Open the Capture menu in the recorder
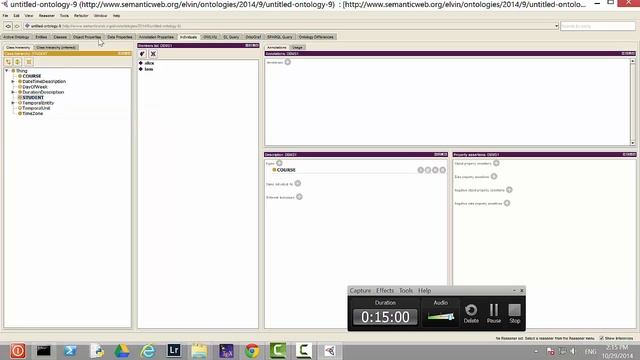This screenshot has width=640, height=360. click(x=360, y=291)
